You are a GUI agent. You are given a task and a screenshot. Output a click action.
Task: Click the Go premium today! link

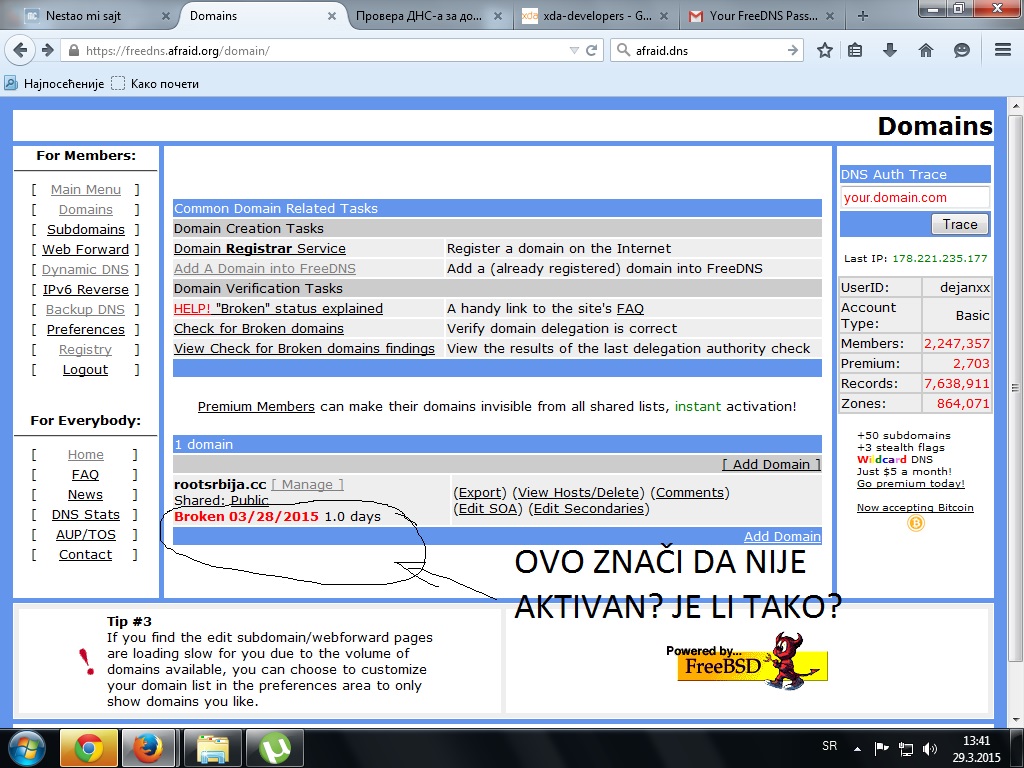point(910,484)
